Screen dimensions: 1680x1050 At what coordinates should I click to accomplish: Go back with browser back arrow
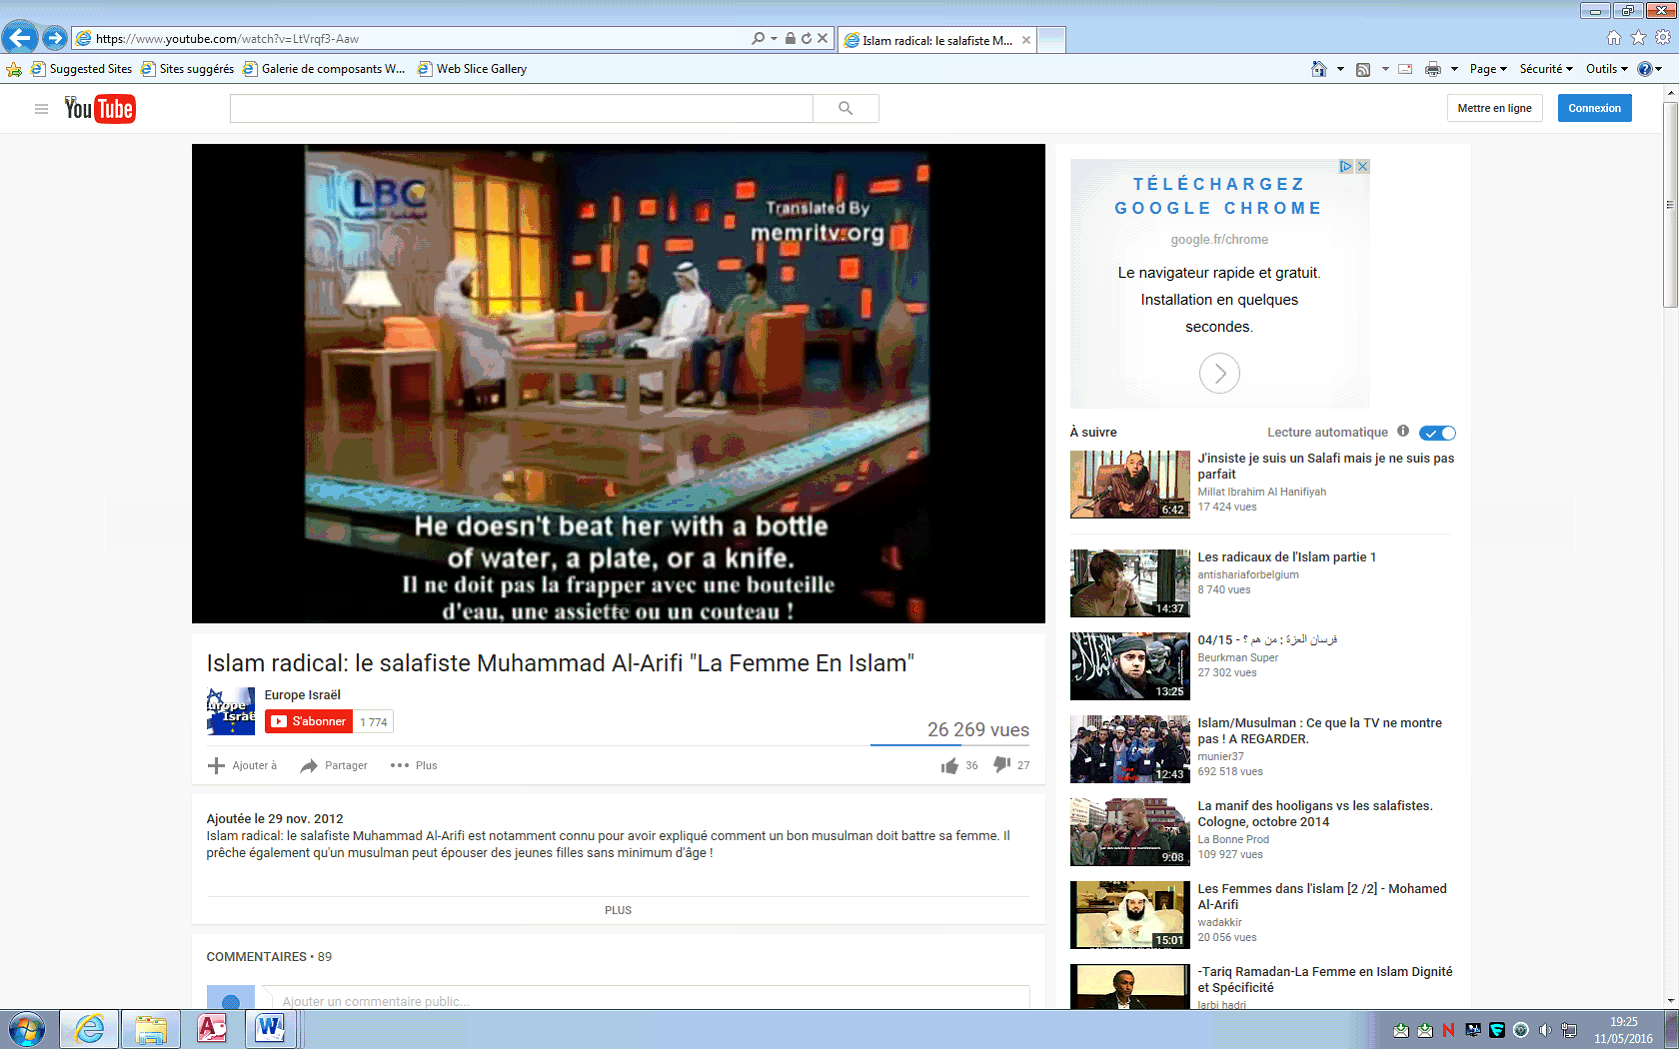pos(20,38)
